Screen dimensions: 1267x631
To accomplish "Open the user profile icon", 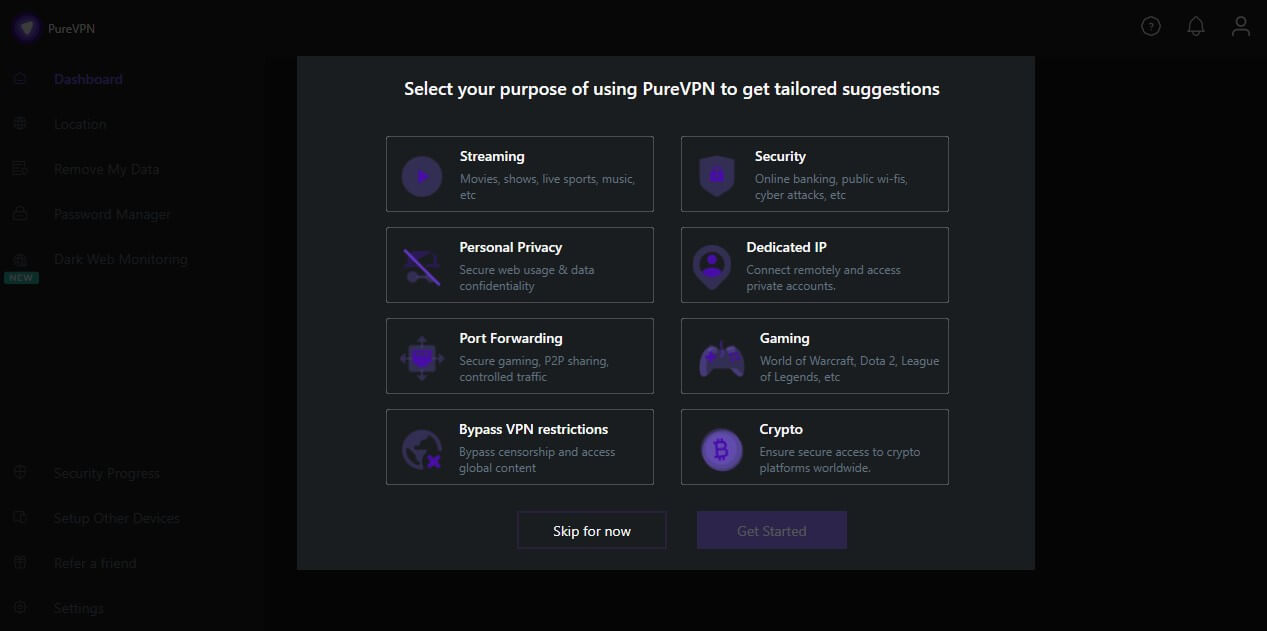I will [1240, 26].
